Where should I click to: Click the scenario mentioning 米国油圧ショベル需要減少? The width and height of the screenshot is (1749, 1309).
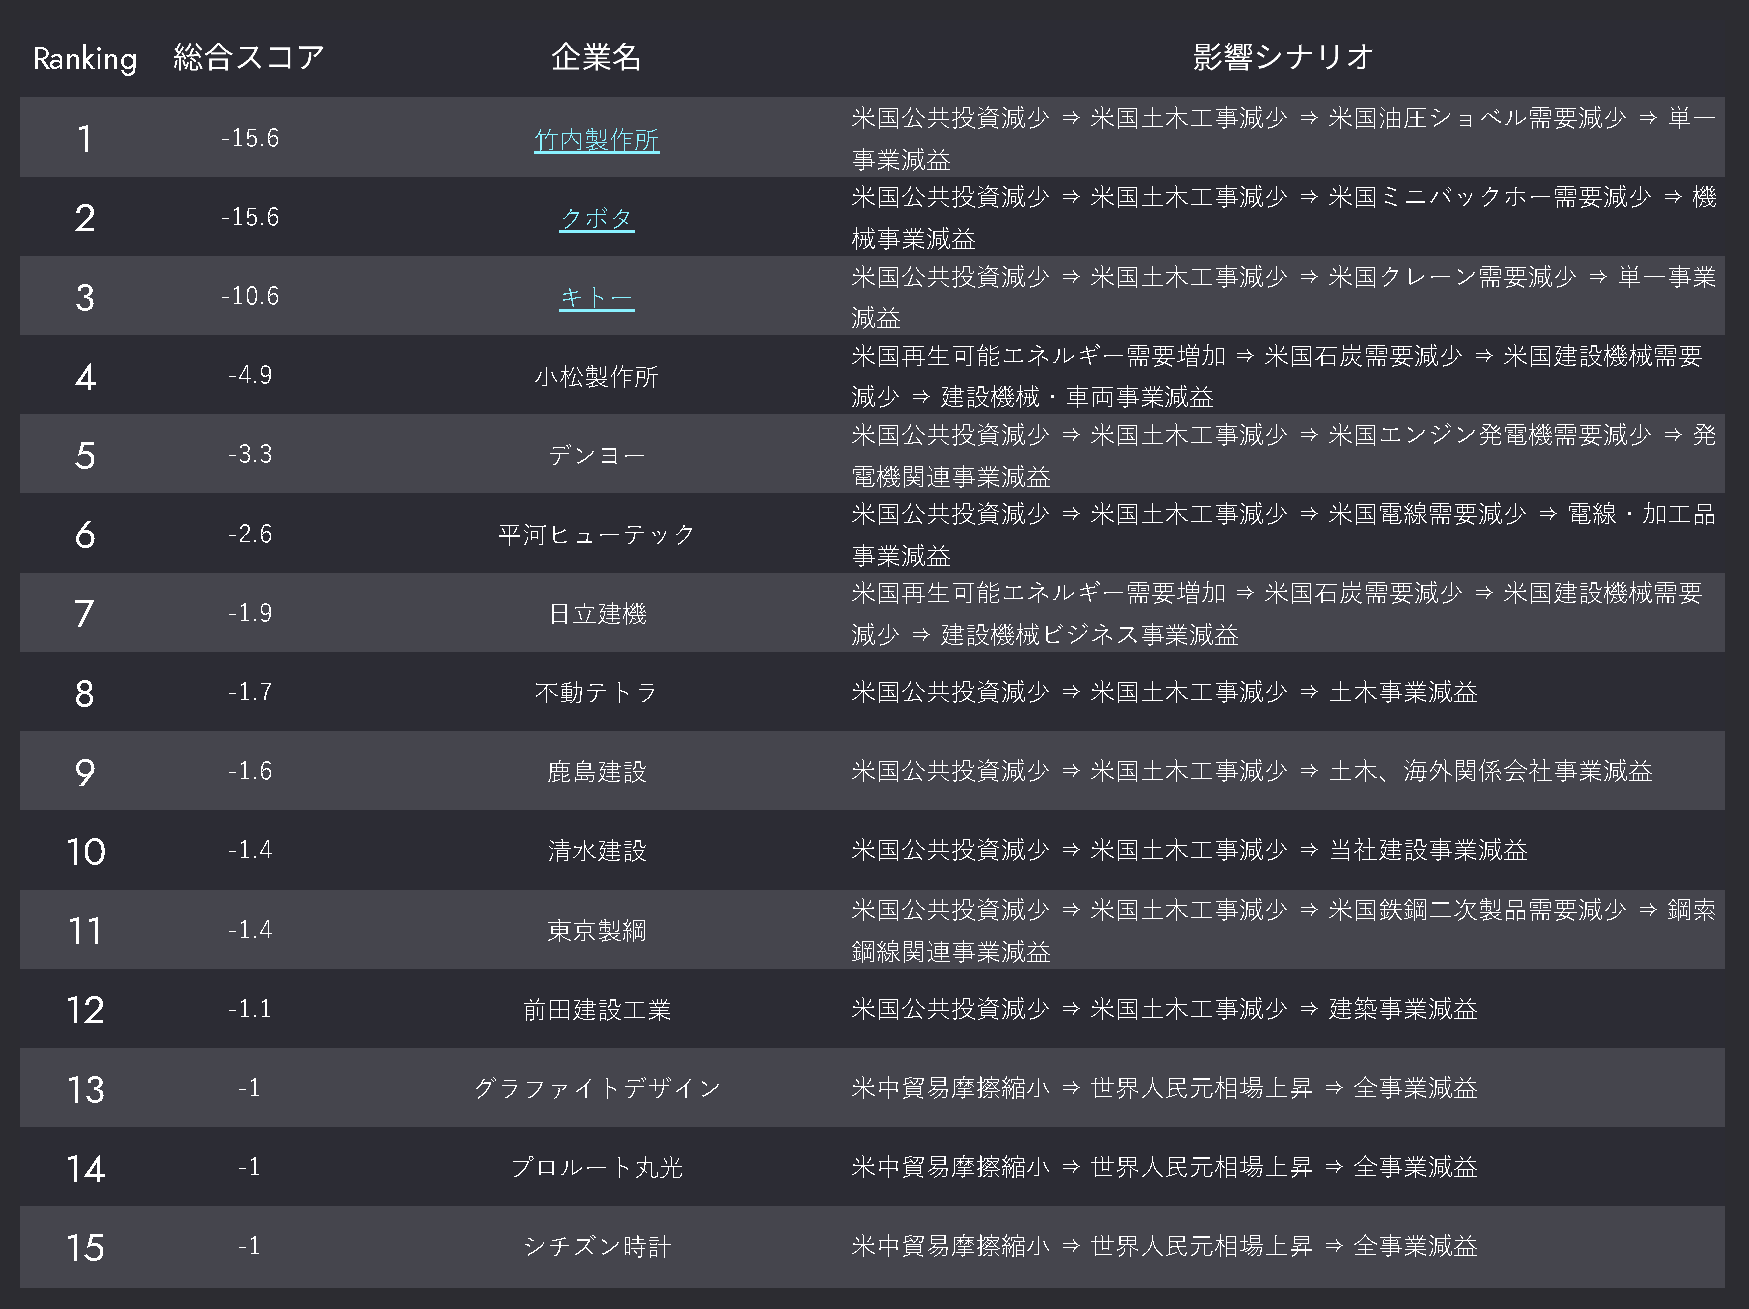pos(1283,138)
